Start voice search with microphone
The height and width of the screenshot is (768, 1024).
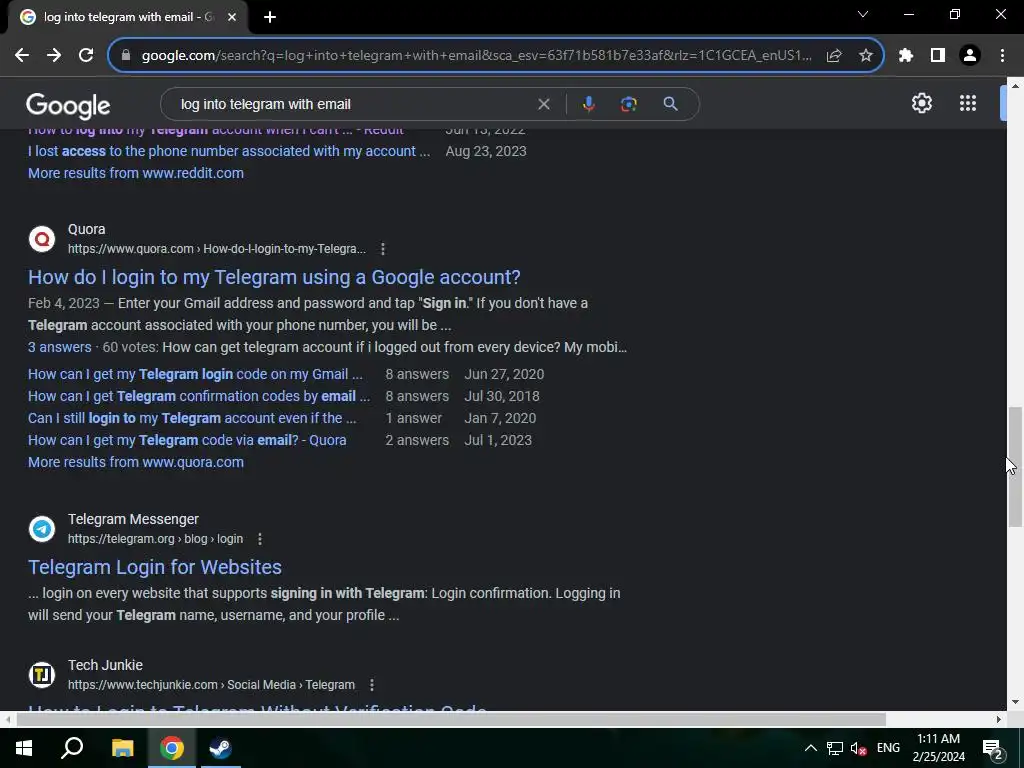click(588, 104)
